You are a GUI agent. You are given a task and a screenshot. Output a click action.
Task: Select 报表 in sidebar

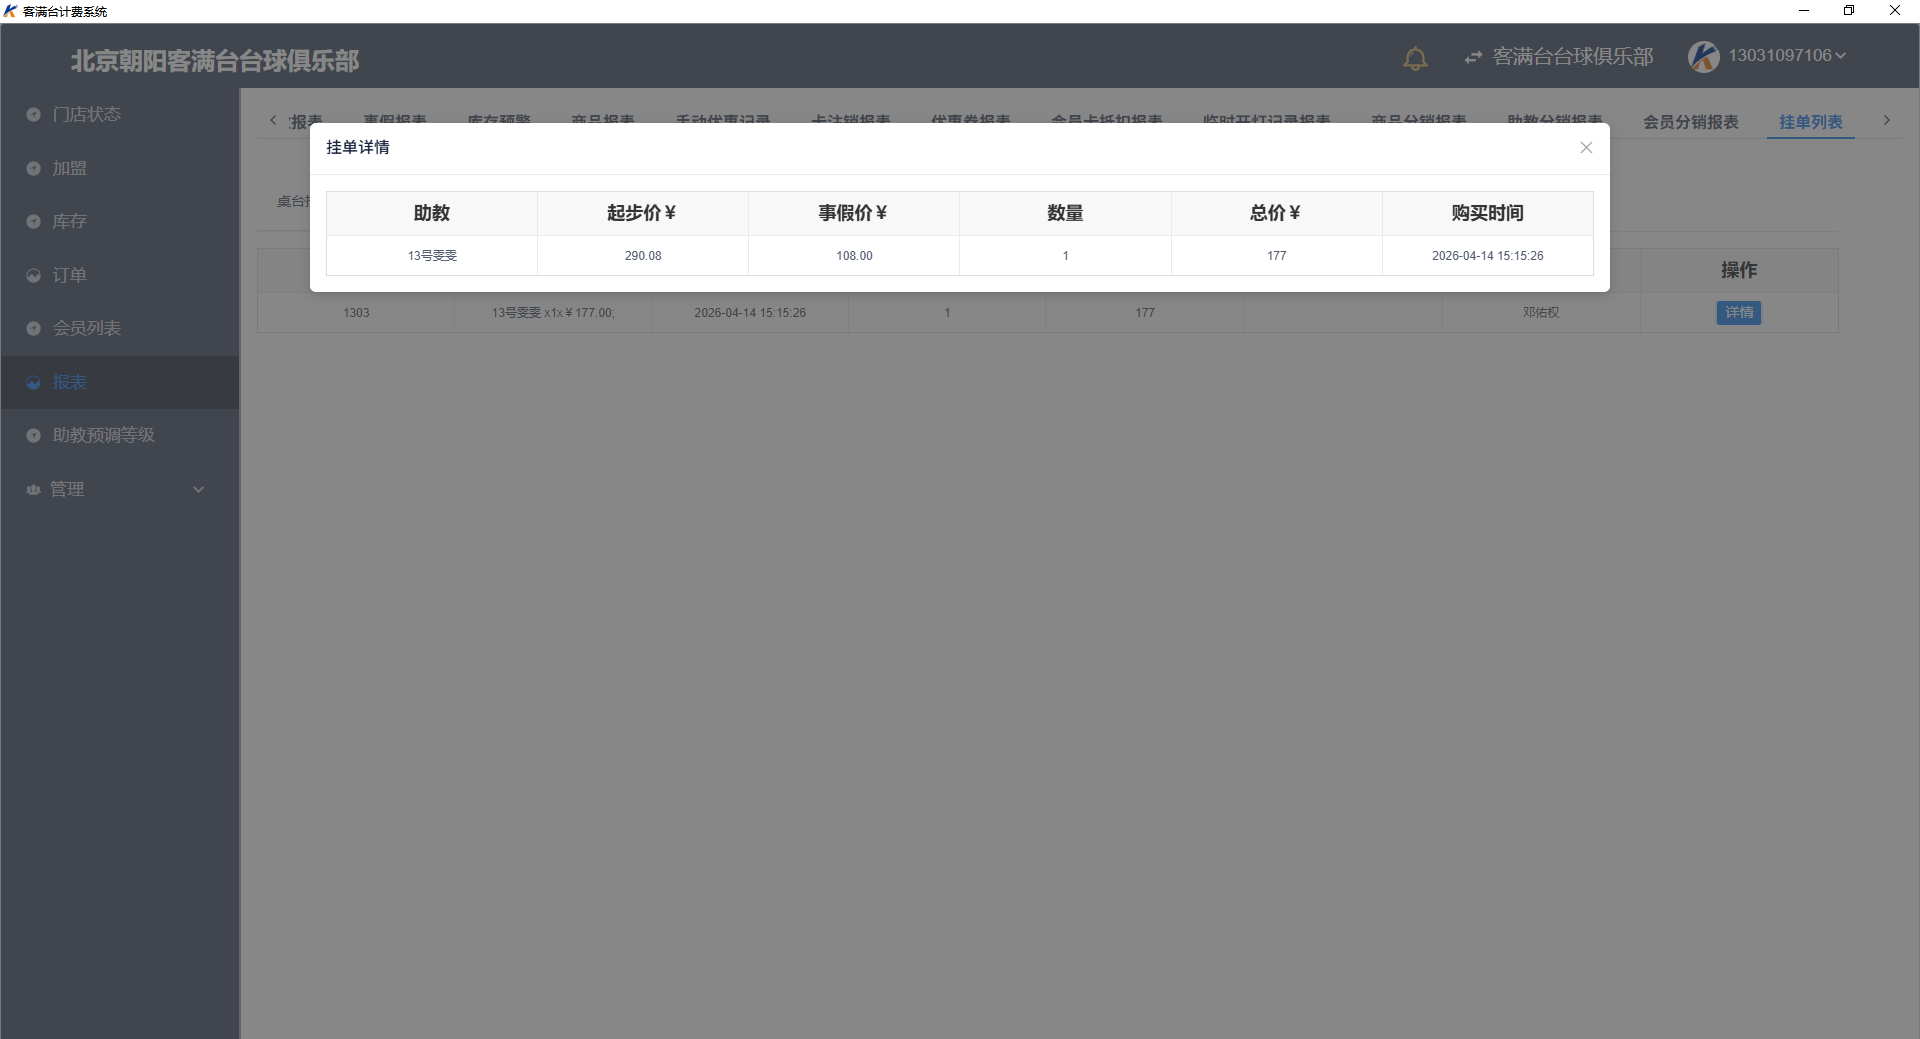(x=120, y=382)
